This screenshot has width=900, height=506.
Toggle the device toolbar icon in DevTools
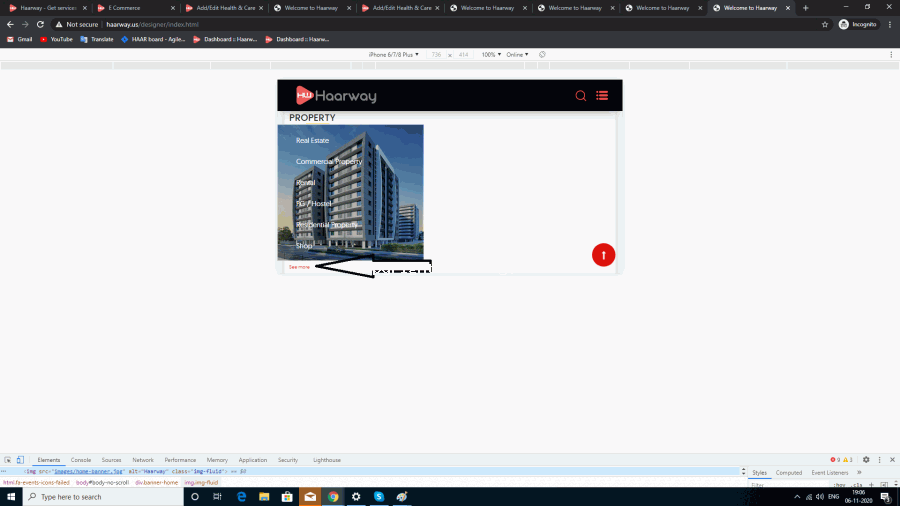pyautogui.click(x=20, y=460)
